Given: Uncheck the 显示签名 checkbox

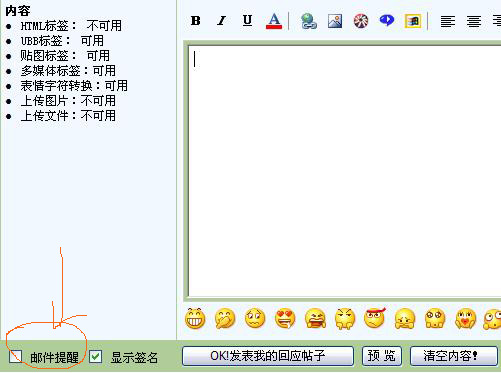Looking at the screenshot, I should pyautogui.click(x=95, y=357).
